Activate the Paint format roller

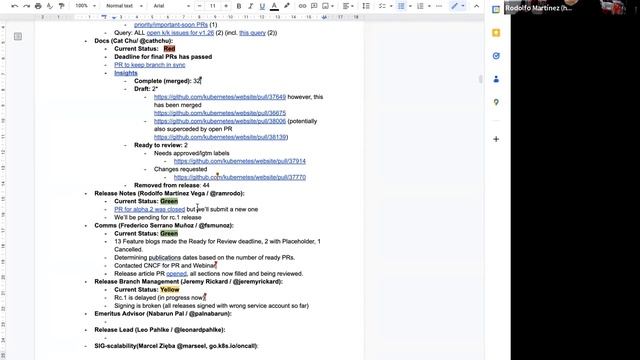[x=62, y=6]
